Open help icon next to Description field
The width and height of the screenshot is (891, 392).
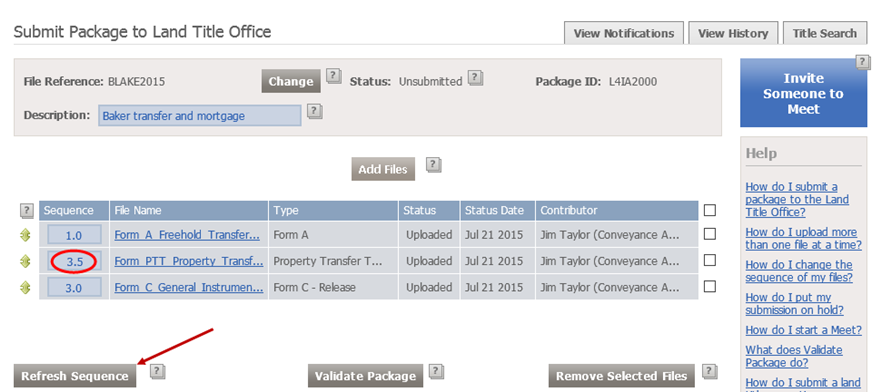[315, 111]
